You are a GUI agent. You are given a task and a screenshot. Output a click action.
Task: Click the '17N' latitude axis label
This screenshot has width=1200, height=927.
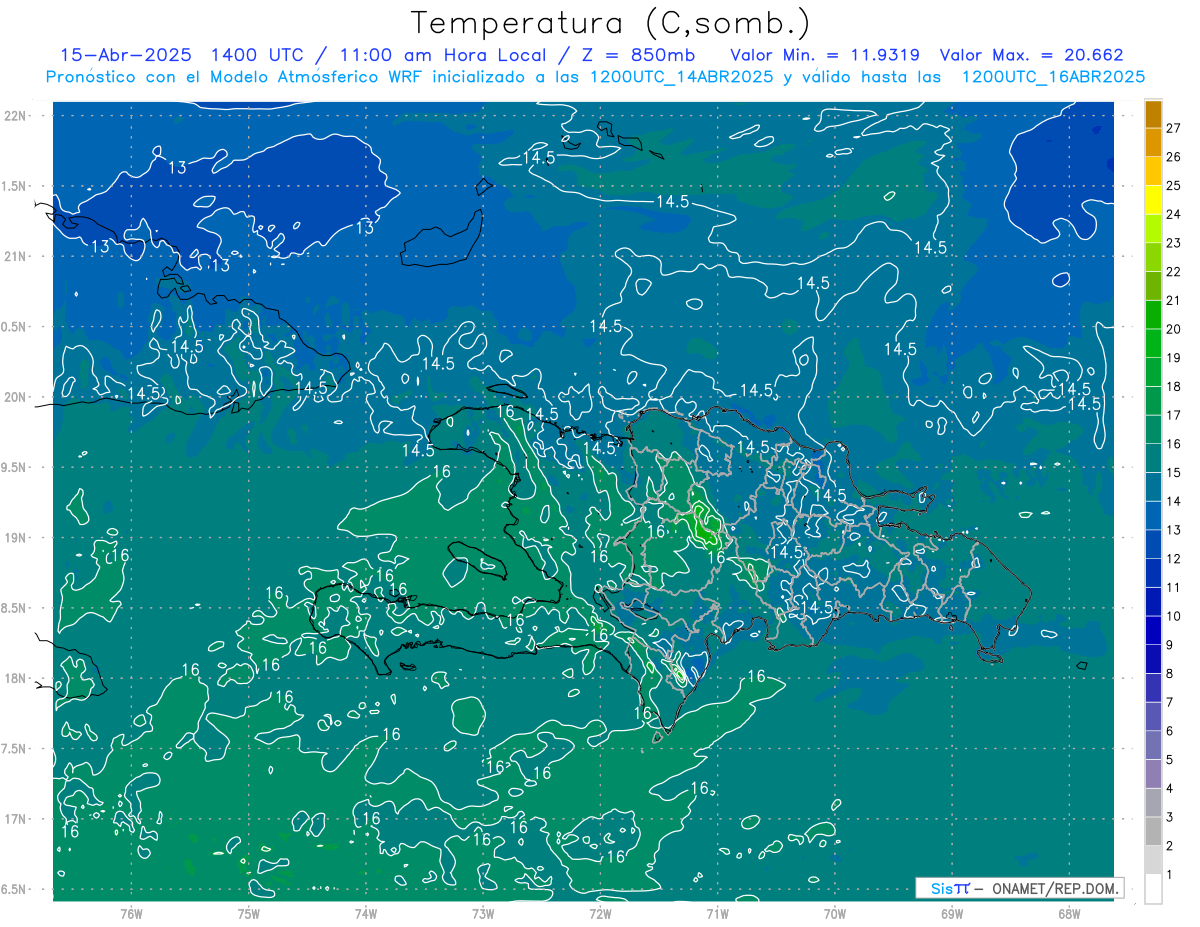pyautogui.click(x=17, y=819)
